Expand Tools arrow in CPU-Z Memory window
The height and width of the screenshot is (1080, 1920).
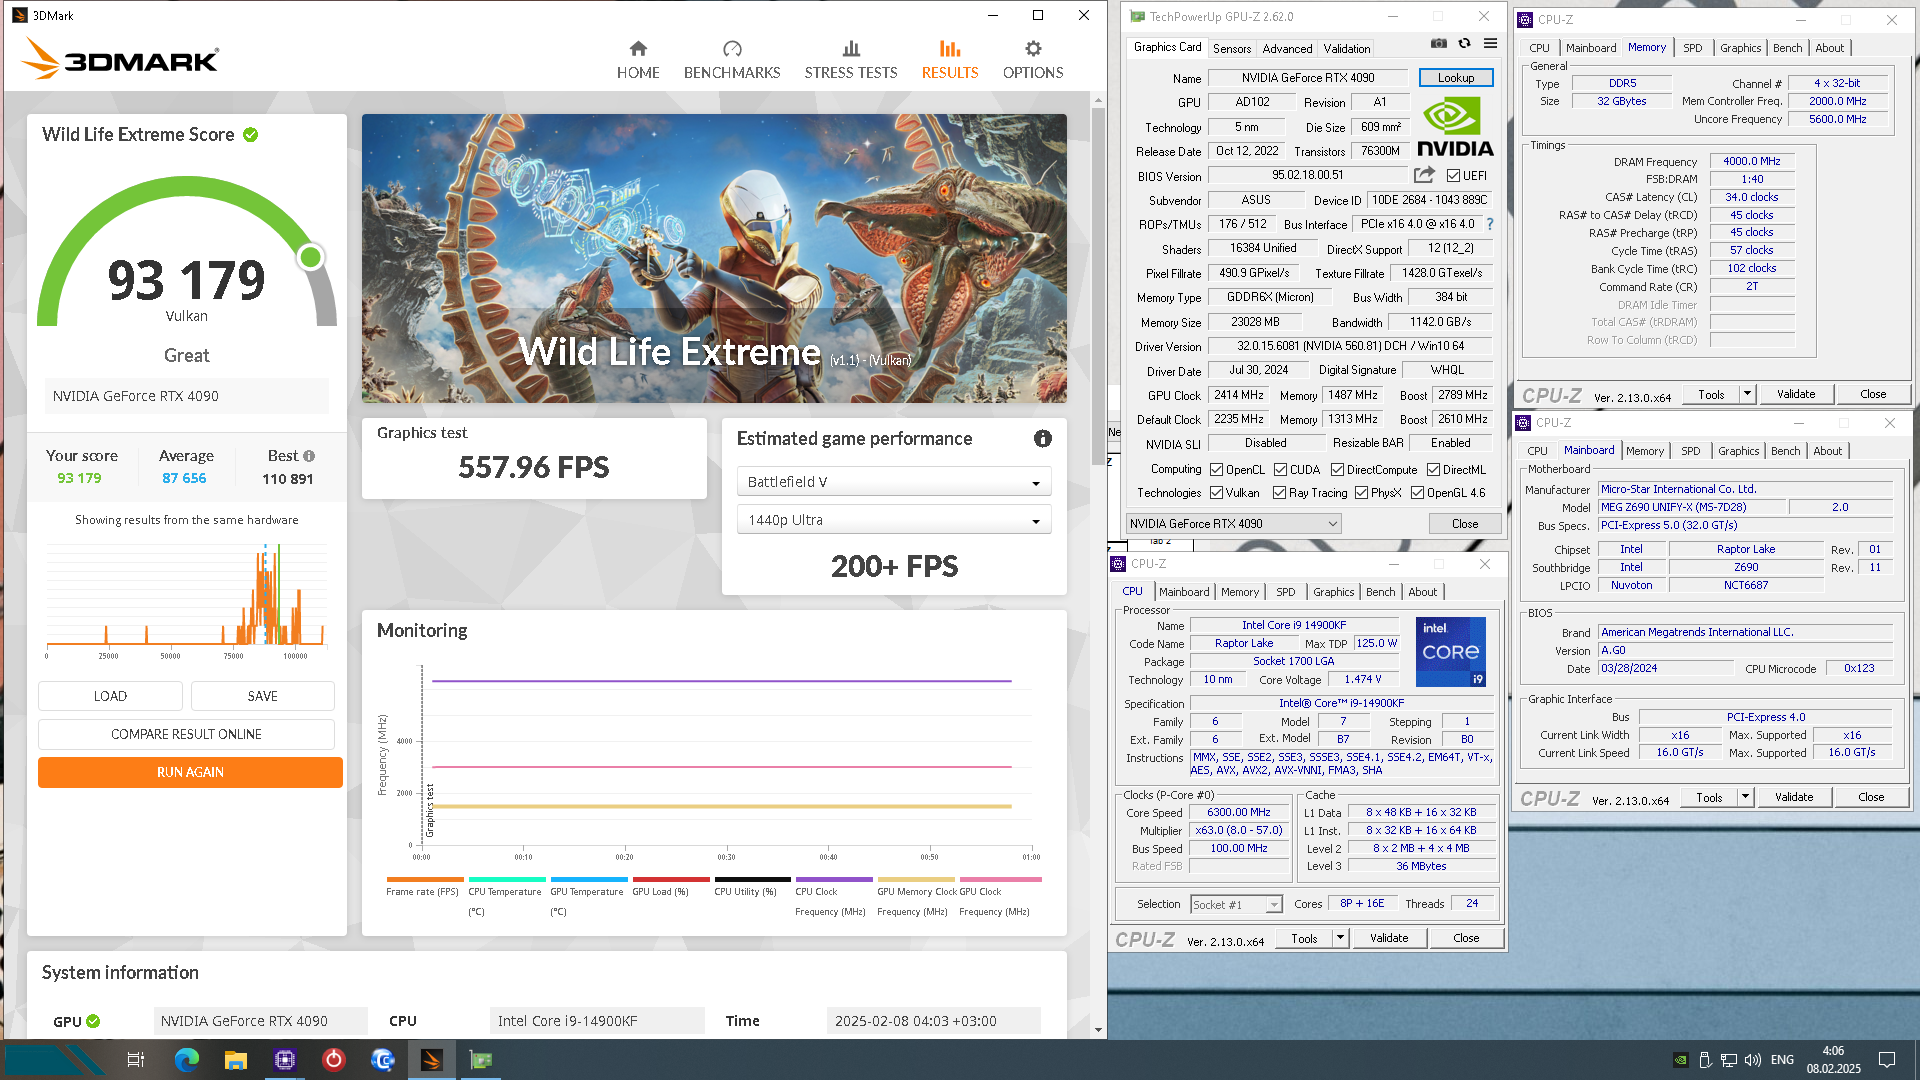(x=1747, y=394)
